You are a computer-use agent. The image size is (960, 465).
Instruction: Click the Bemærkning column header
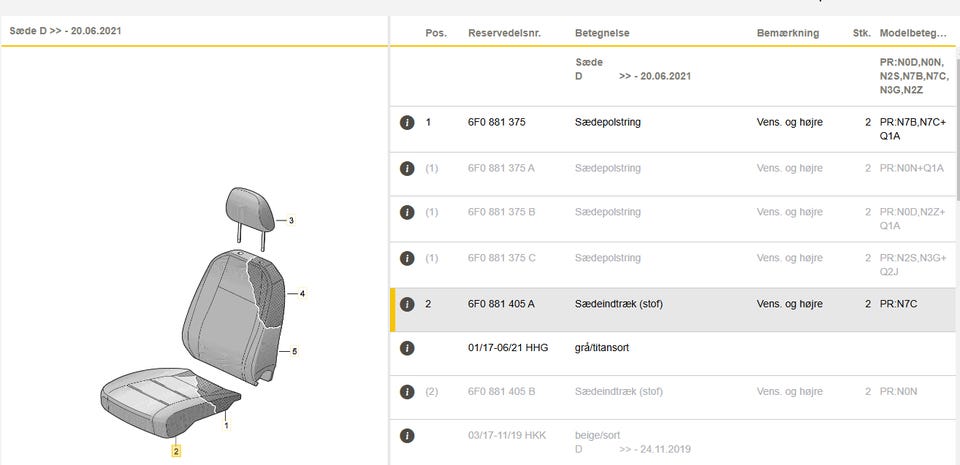787,33
